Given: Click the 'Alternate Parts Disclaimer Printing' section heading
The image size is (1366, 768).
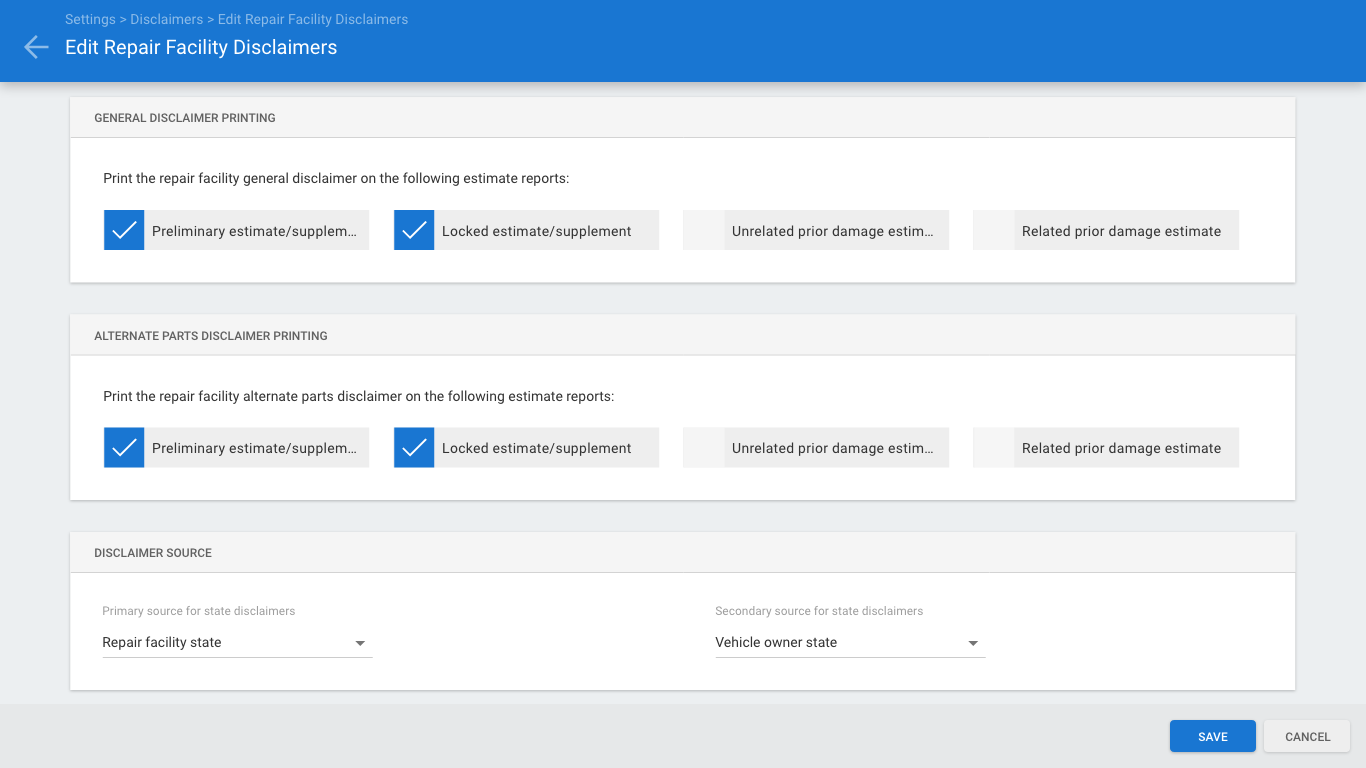Looking at the screenshot, I should (x=211, y=336).
